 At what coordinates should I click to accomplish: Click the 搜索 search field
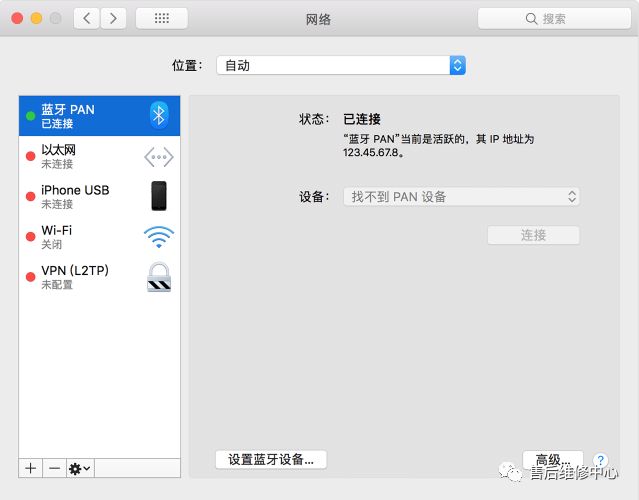coord(554,18)
